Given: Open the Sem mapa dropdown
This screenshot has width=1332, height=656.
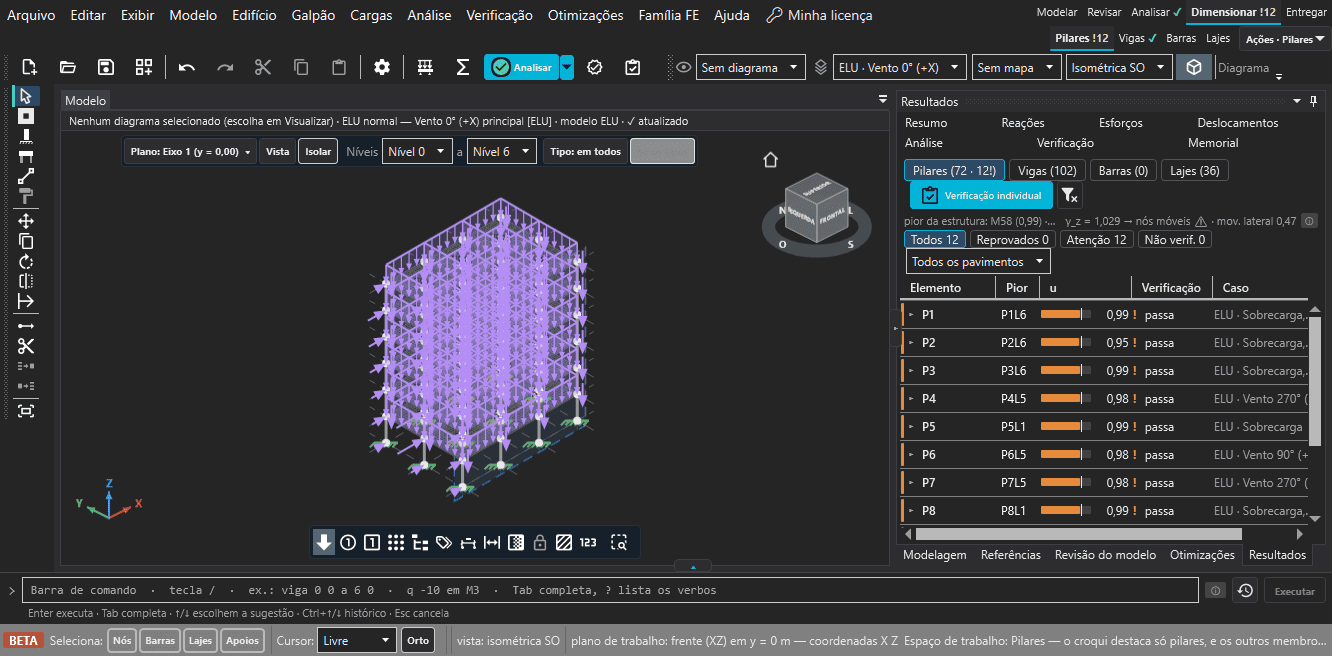Looking at the screenshot, I should 1016,67.
